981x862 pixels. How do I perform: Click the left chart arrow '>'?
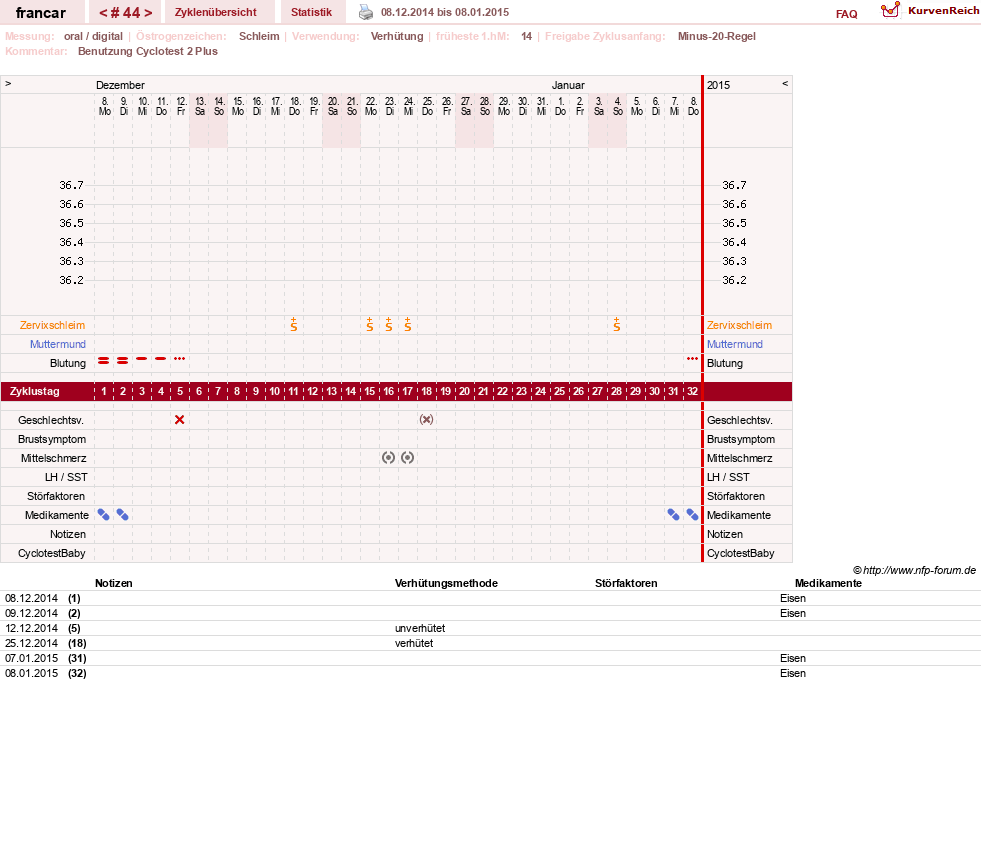(x=8, y=83)
